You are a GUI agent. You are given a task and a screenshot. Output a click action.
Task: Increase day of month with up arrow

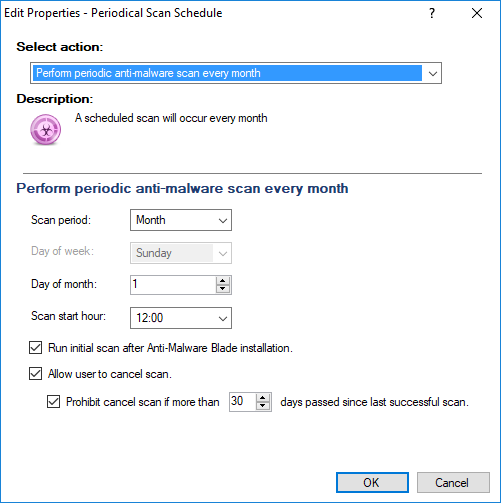(223, 281)
